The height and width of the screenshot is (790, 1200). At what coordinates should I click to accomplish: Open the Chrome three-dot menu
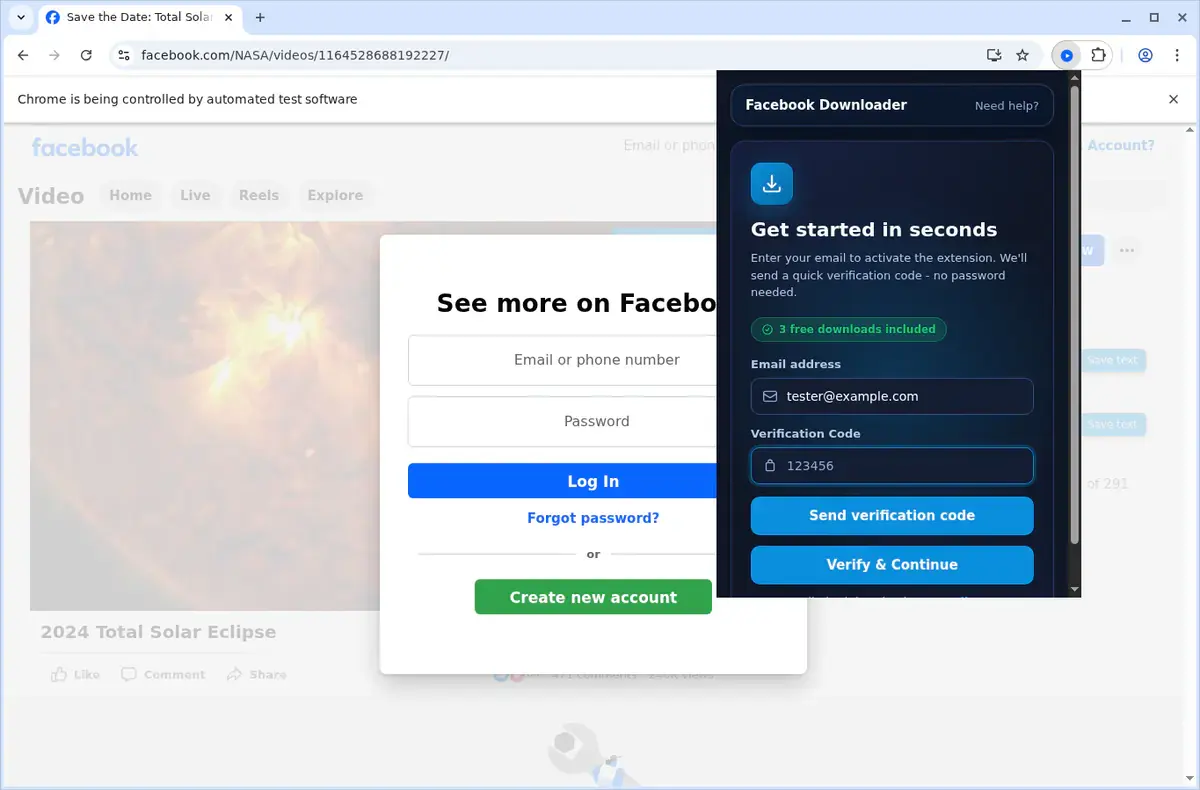[1176, 56]
